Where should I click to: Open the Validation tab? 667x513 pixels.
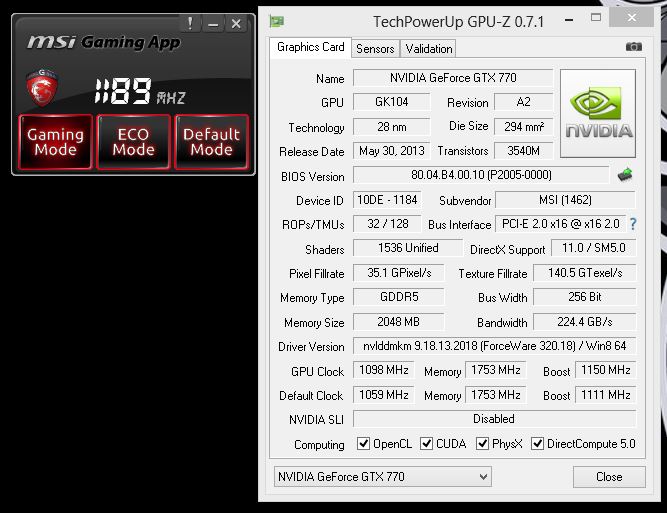click(x=428, y=48)
